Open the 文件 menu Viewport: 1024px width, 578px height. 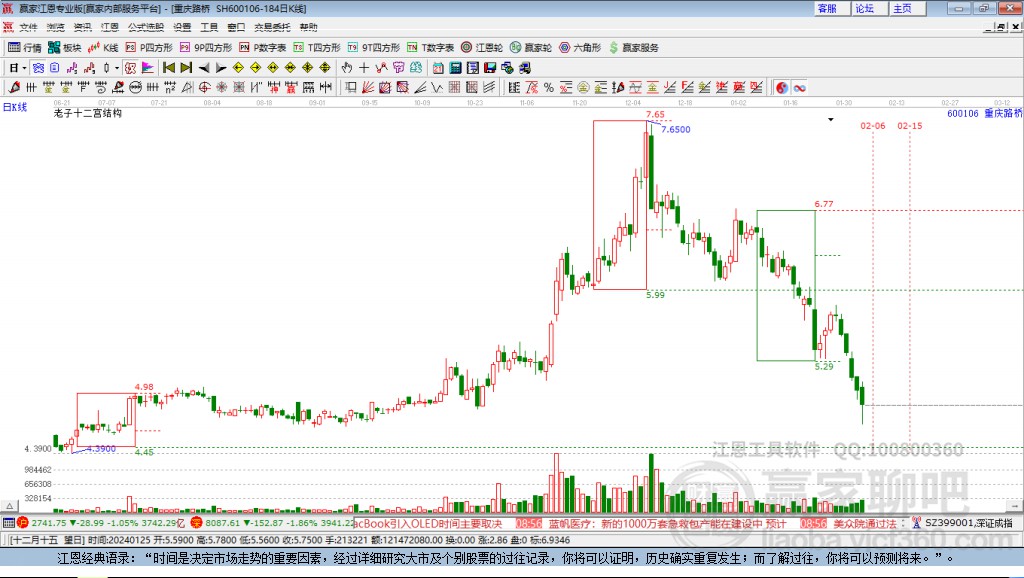coord(28,27)
